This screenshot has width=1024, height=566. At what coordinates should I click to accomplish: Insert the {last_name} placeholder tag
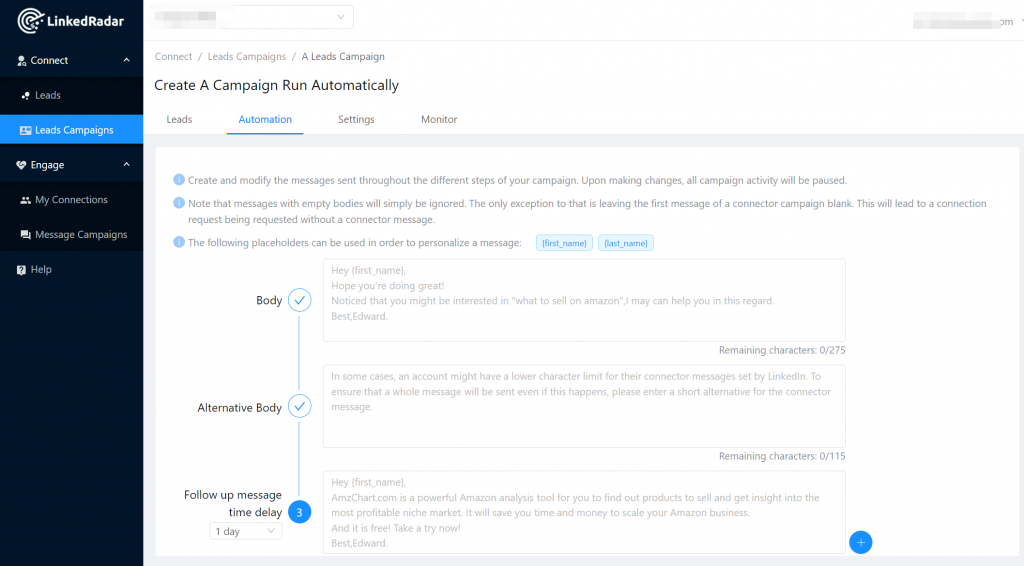coord(626,244)
